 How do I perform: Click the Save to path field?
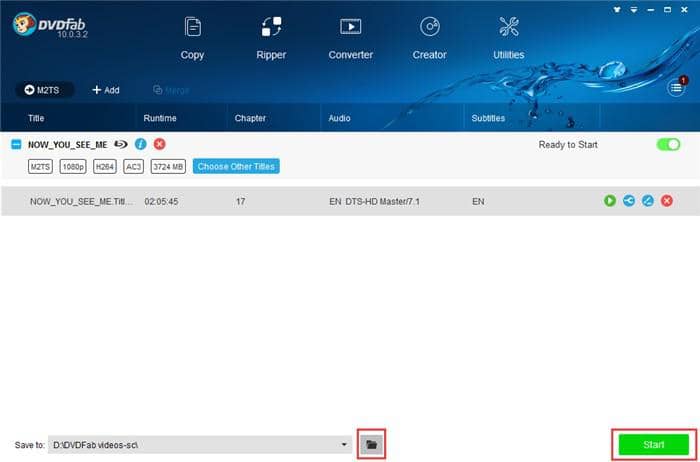click(x=200, y=445)
